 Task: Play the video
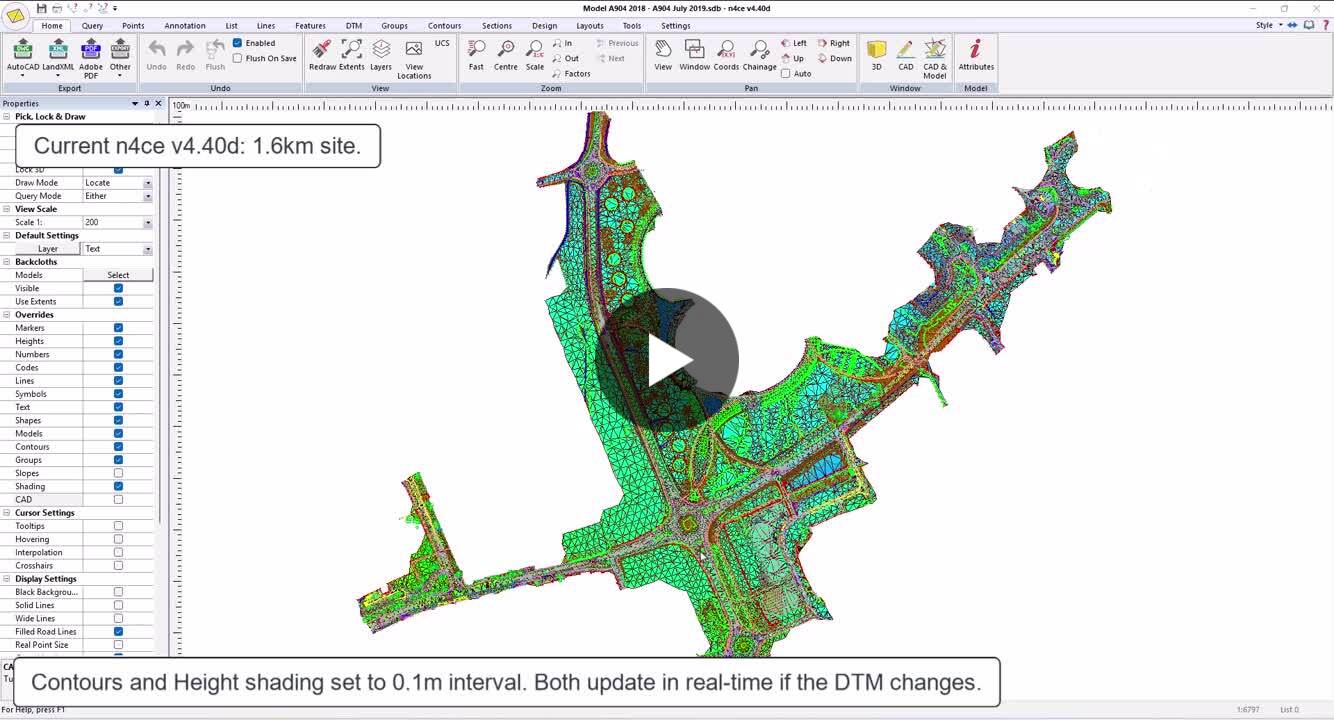[667, 360]
